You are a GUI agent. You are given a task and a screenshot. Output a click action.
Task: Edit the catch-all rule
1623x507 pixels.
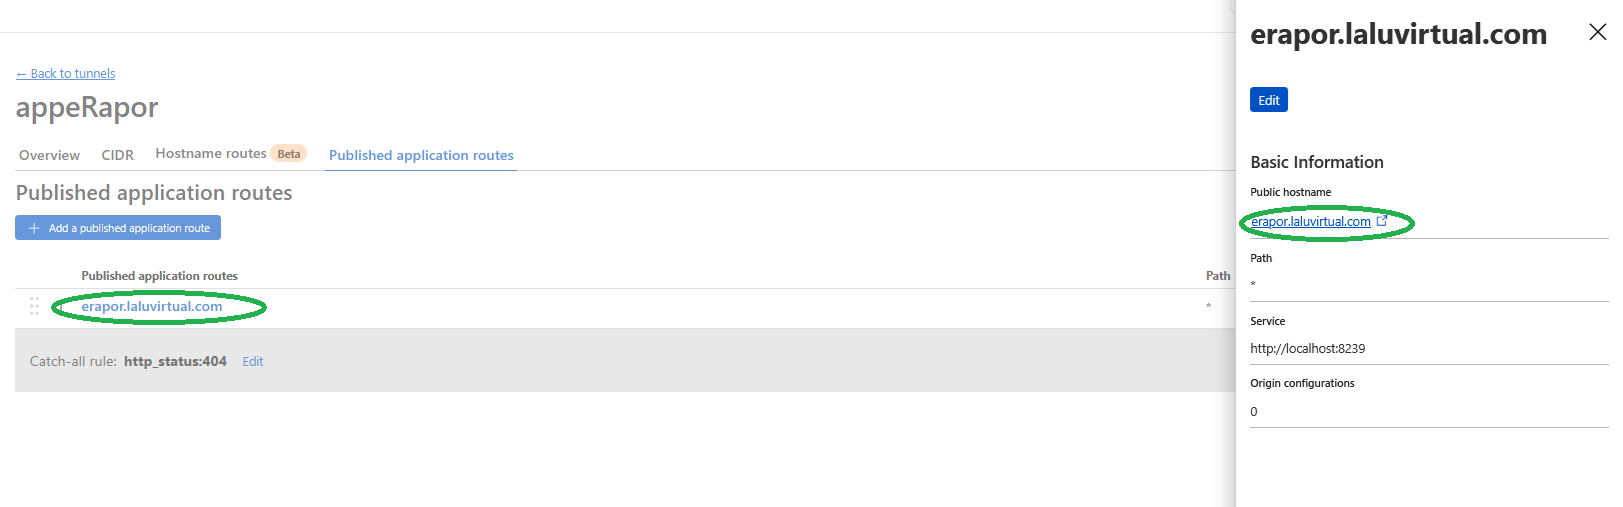[x=253, y=362]
